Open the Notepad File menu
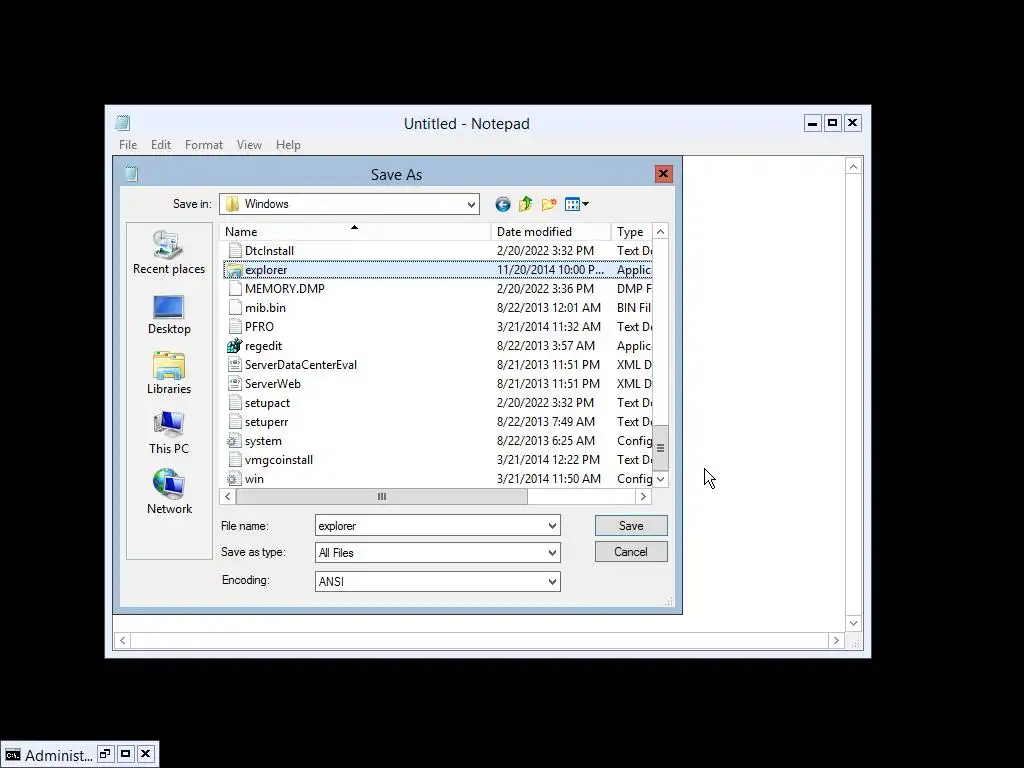 tap(128, 145)
